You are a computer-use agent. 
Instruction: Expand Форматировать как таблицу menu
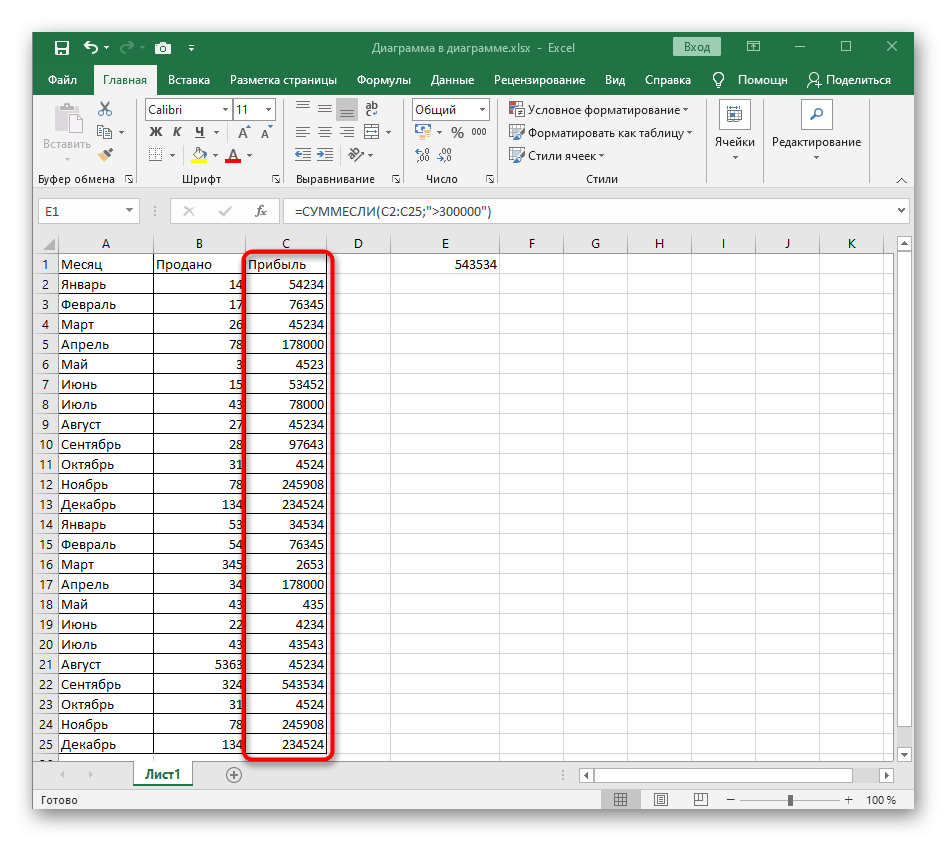tap(600, 133)
